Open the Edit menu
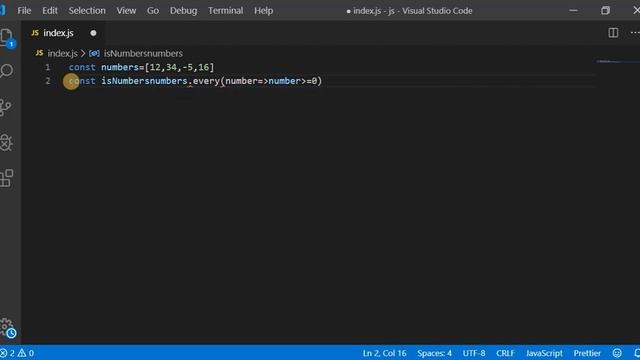Image resolution: width=640 pixels, height=360 pixels. tap(50, 11)
